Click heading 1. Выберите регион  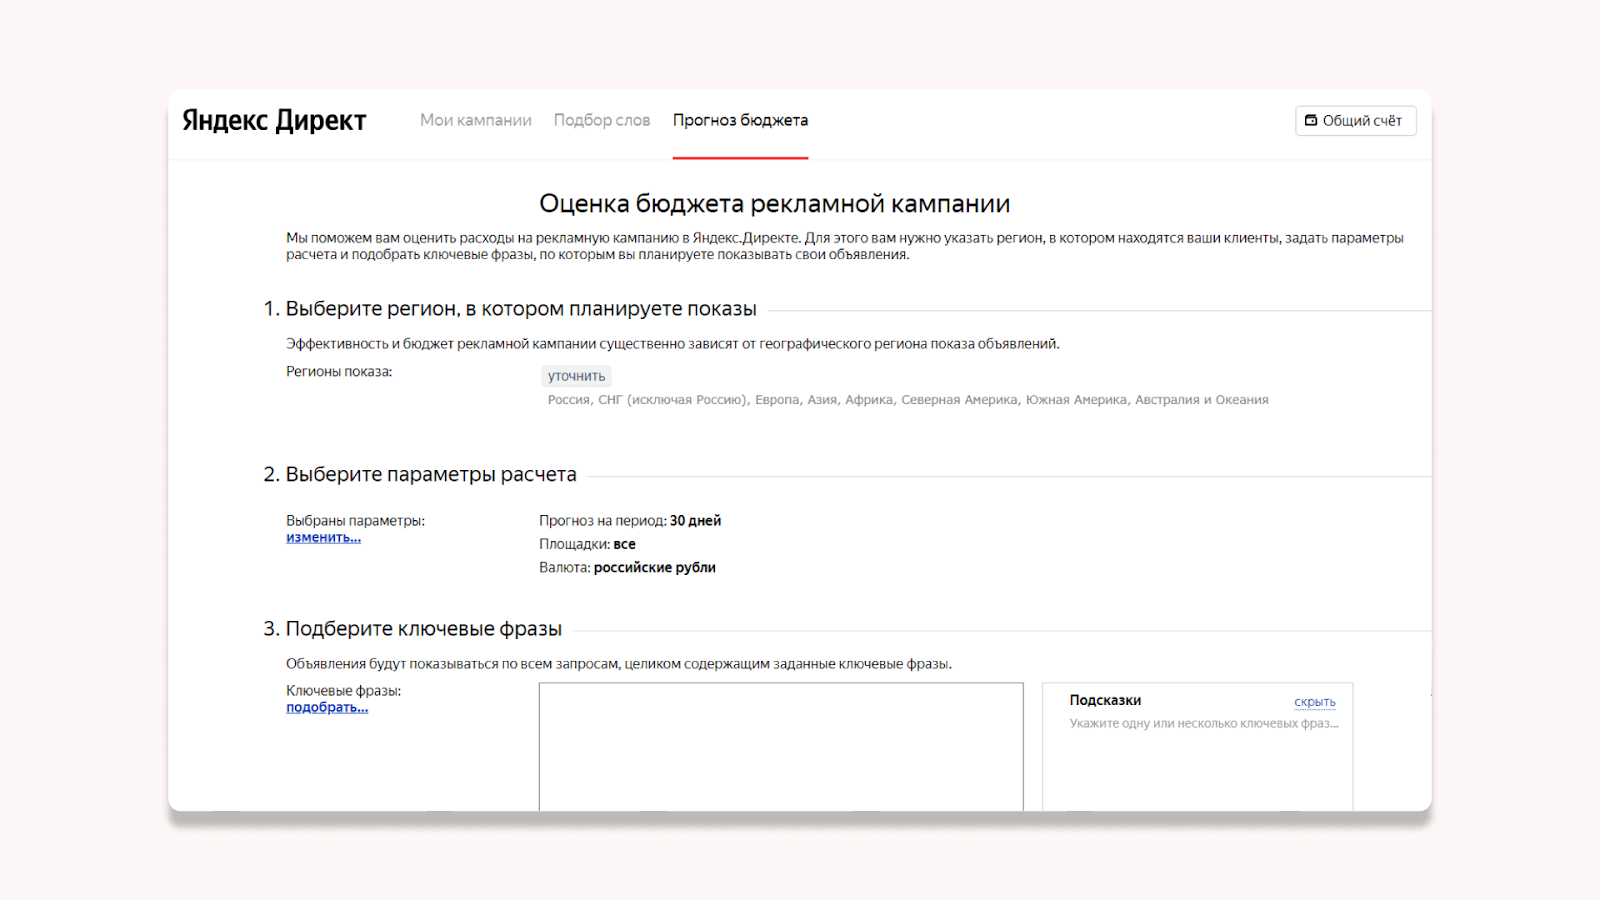click(510, 309)
